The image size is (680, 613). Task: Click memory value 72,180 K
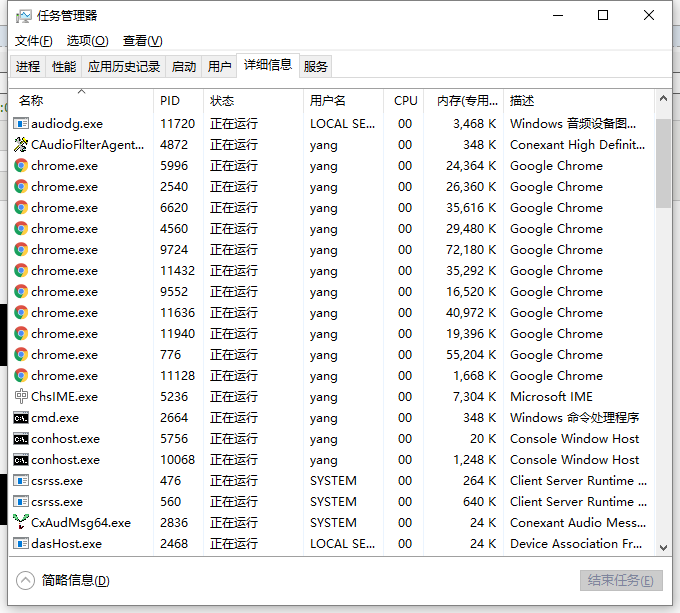(x=471, y=250)
